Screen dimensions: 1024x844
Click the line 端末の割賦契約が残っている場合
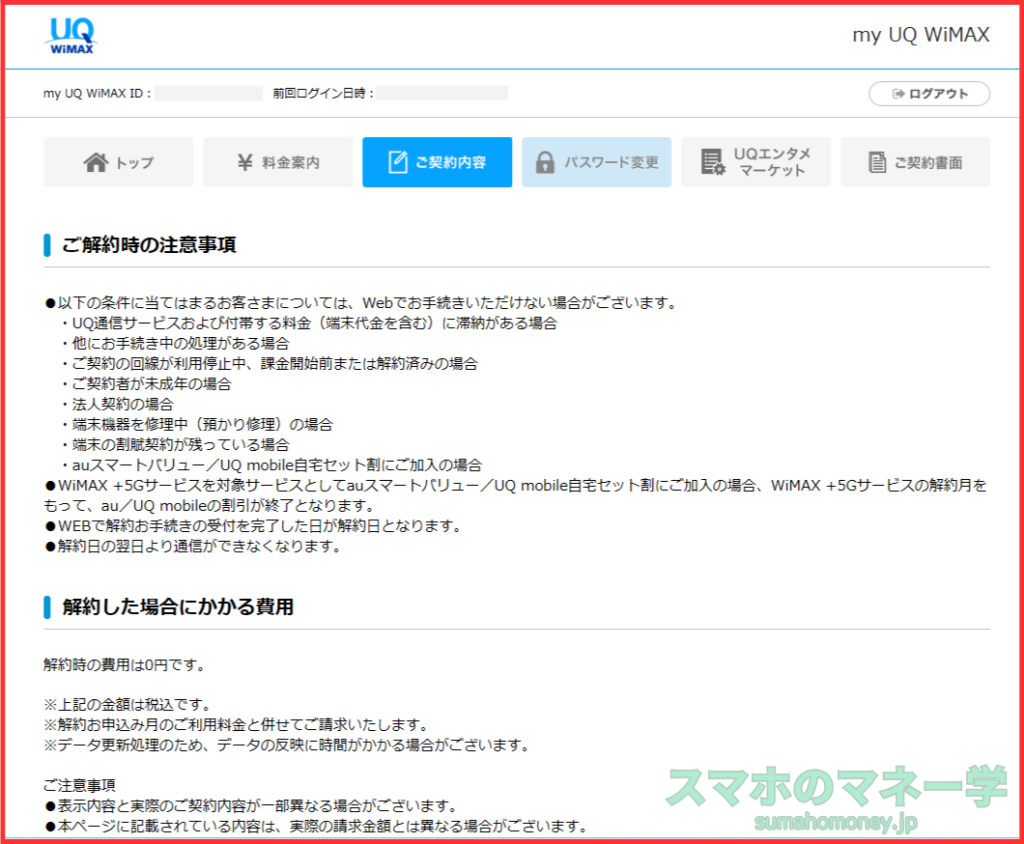[176, 445]
